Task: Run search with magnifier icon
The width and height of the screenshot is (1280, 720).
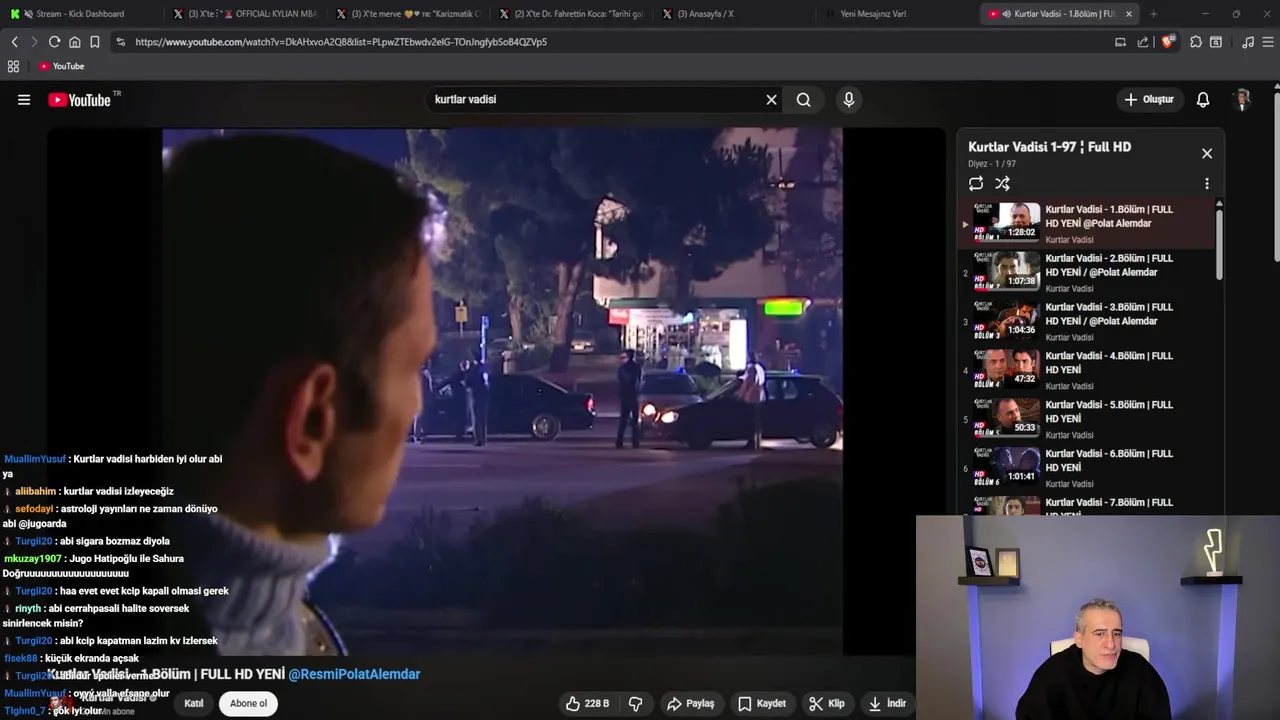Action: pyautogui.click(x=804, y=100)
